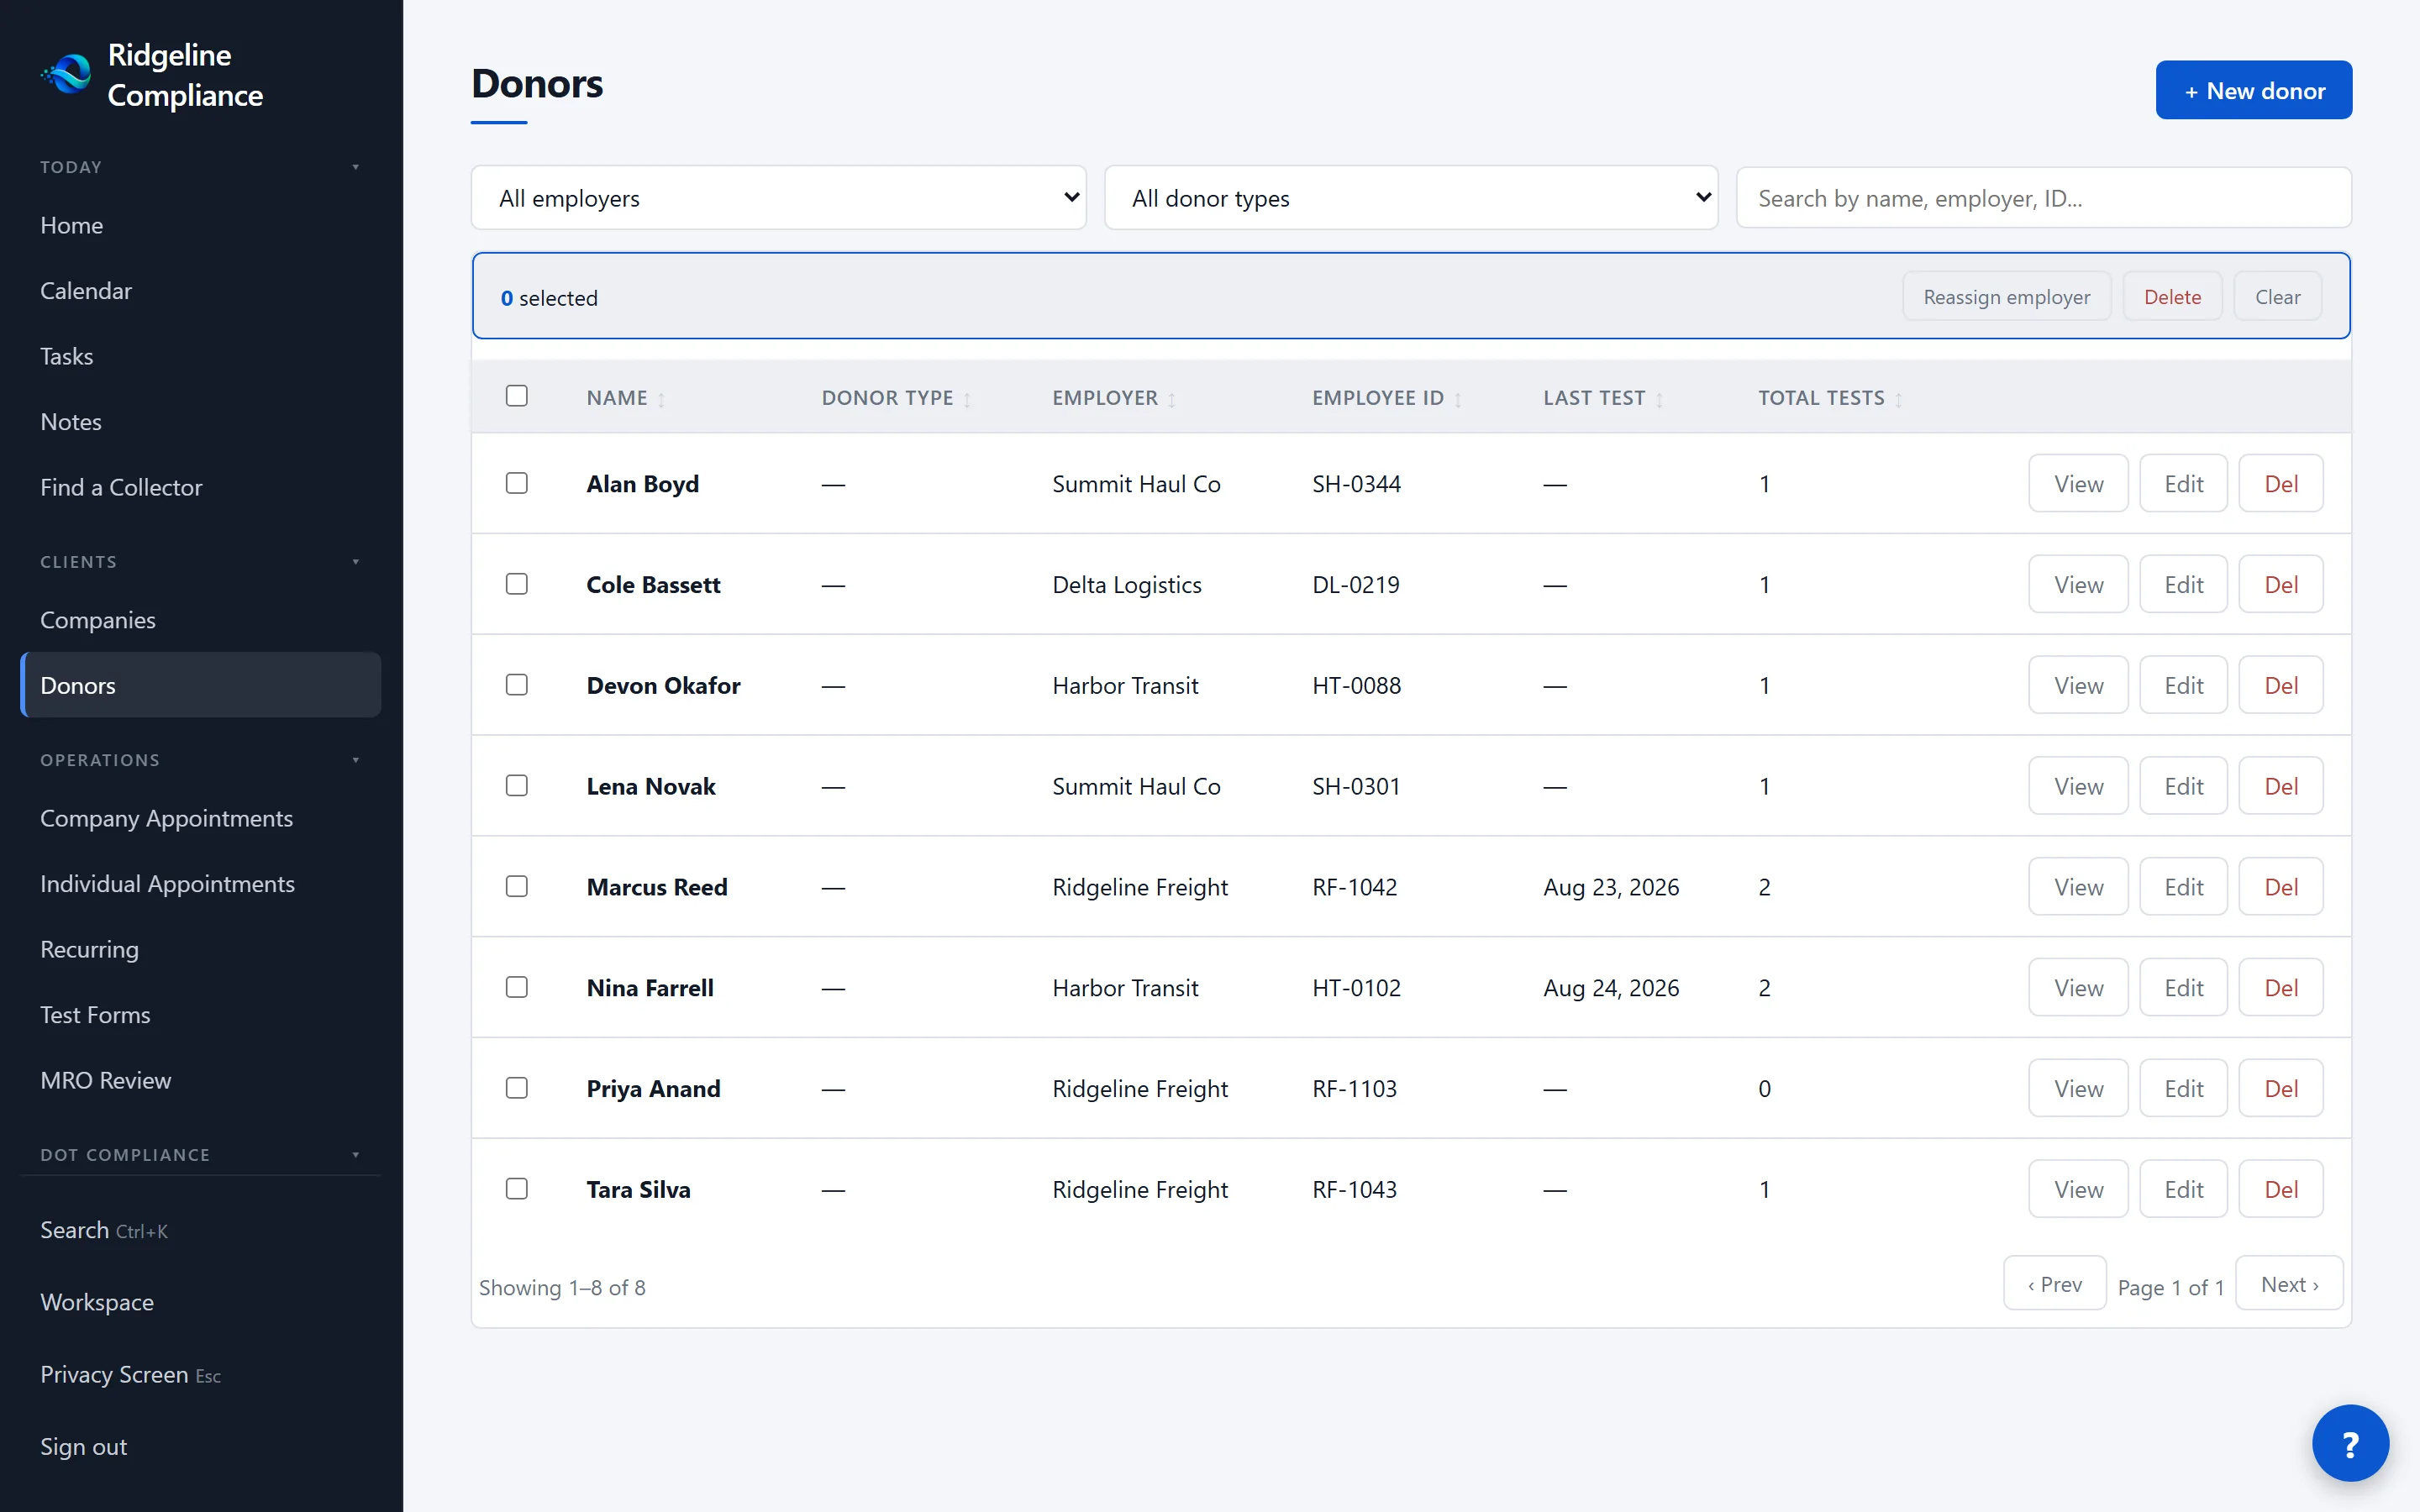Viewport: 2420px width, 1512px height.
Task: Sort by Last Test column arrow
Action: pyautogui.click(x=1659, y=399)
